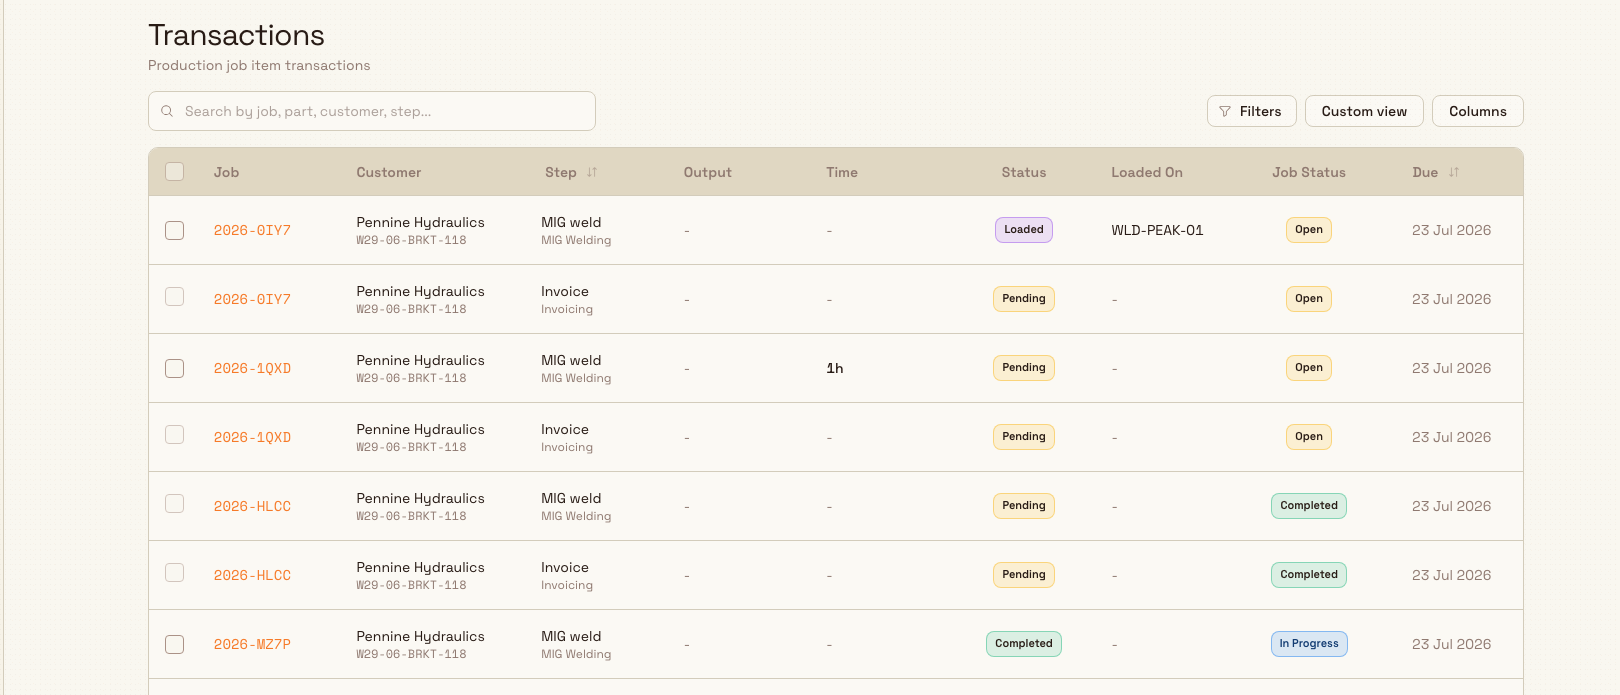
Task: Click the 1h time value
Action: coord(835,368)
